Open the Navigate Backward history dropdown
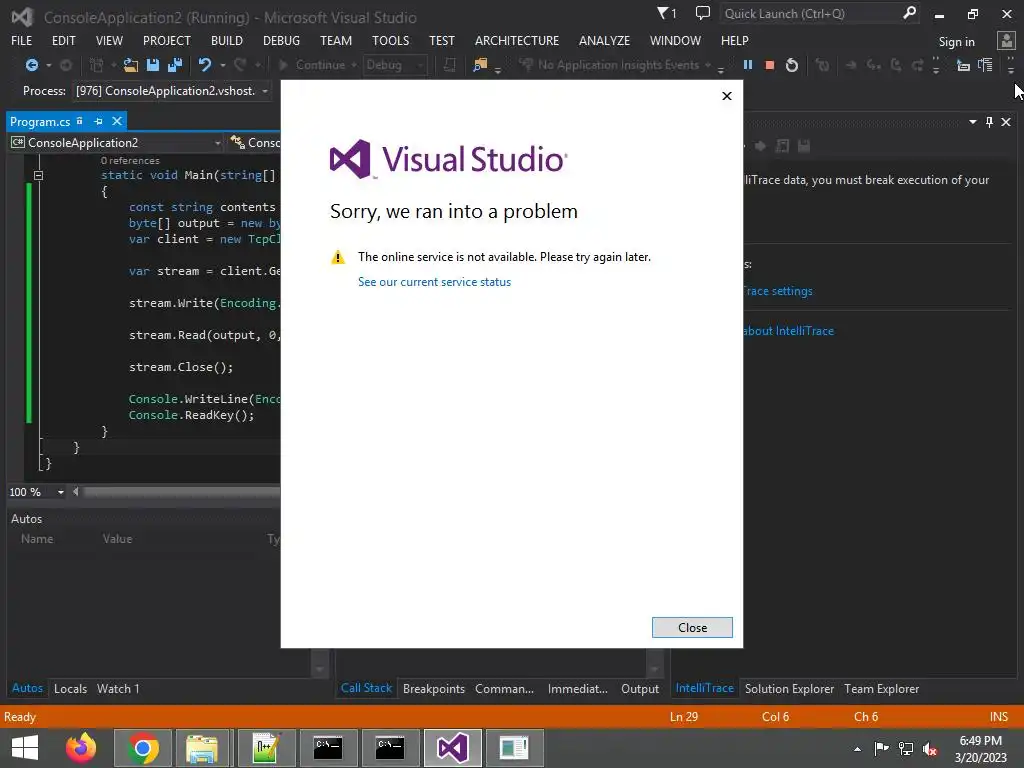Image resolution: width=1024 pixels, height=768 pixels. [x=48, y=65]
